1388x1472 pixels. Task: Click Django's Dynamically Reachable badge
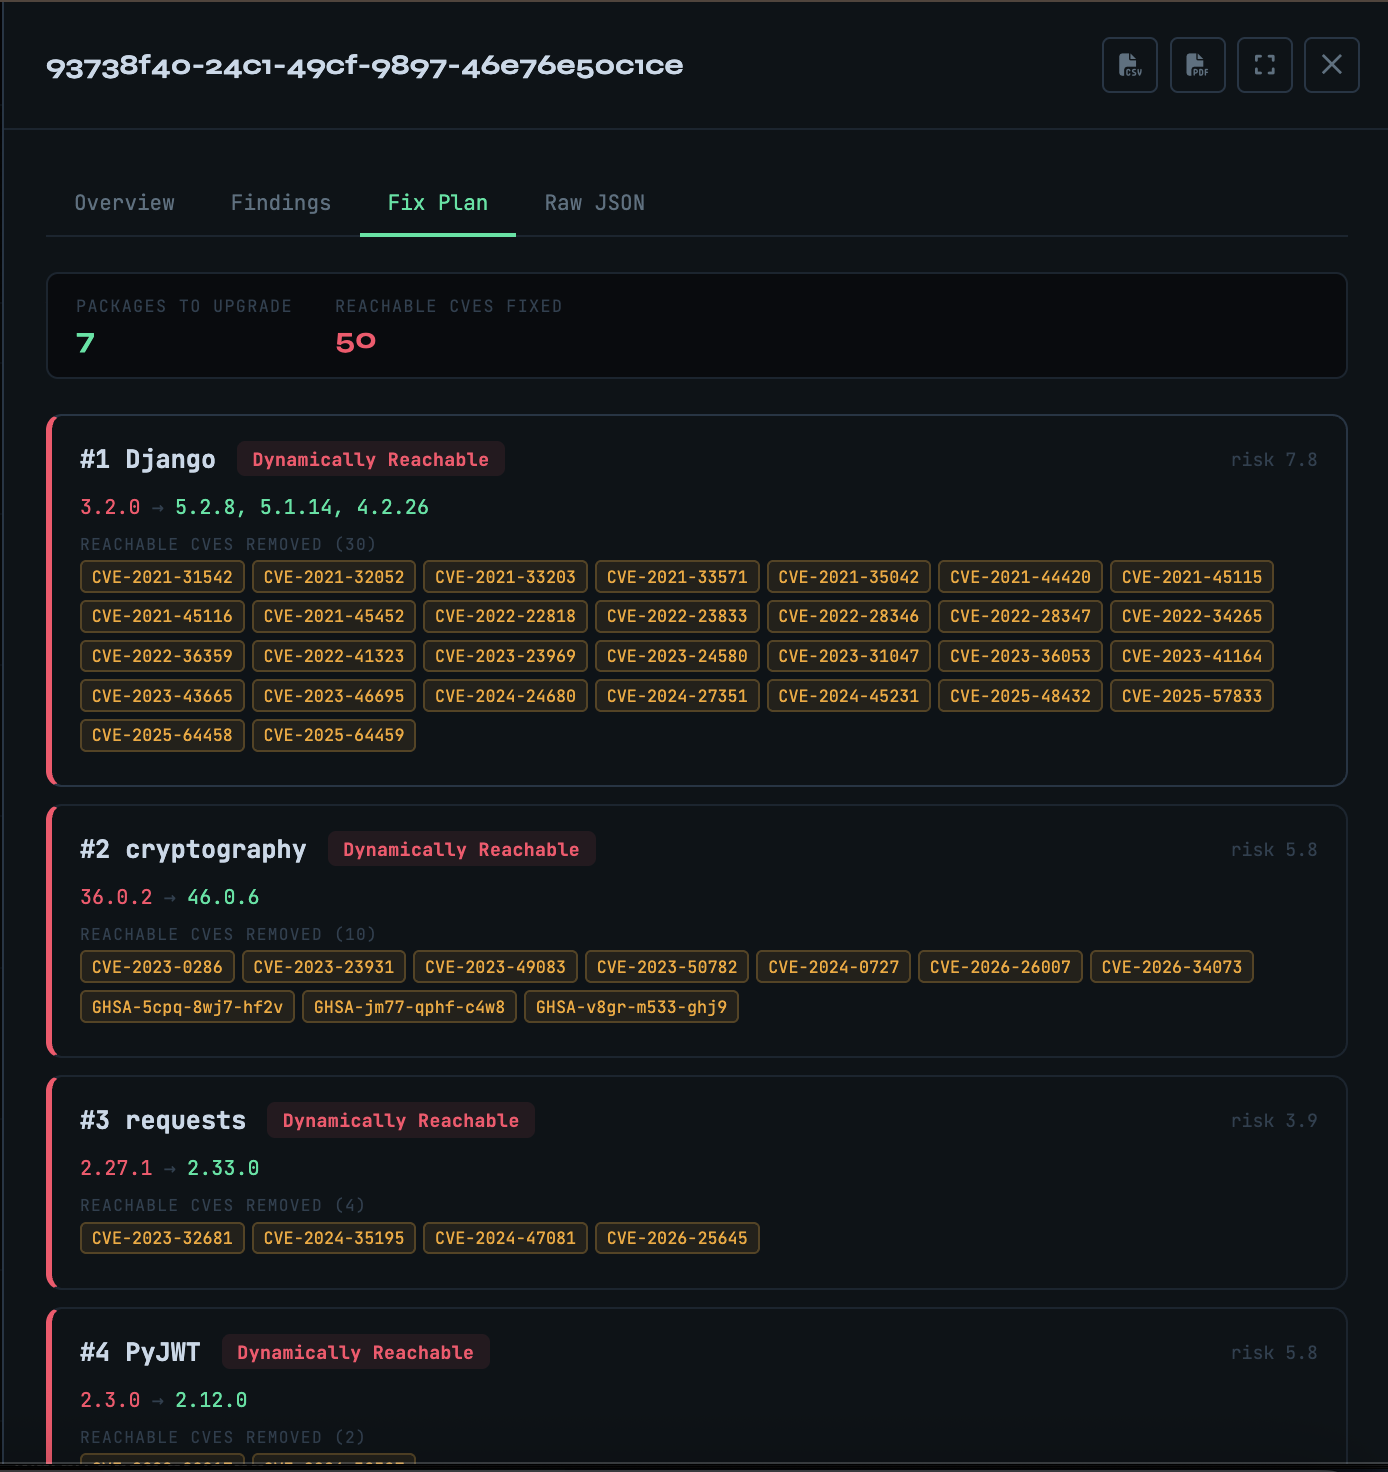(371, 459)
